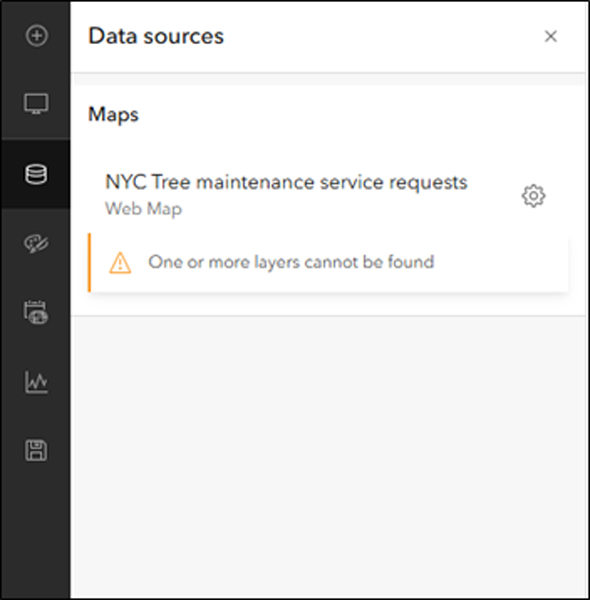Select the View monitor icon in sidebar
The width and height of the screenshot is (590, 600).
(36, 104)
